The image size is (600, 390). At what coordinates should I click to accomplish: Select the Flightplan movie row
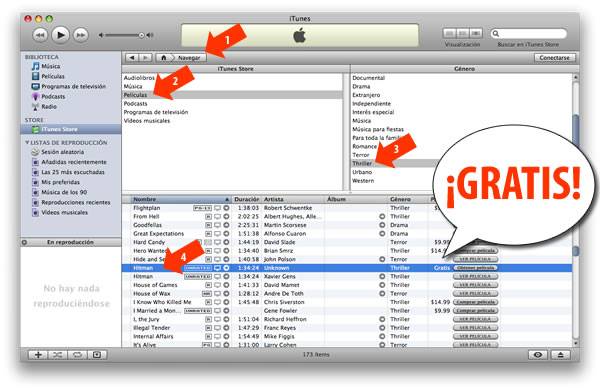[347, 208]
